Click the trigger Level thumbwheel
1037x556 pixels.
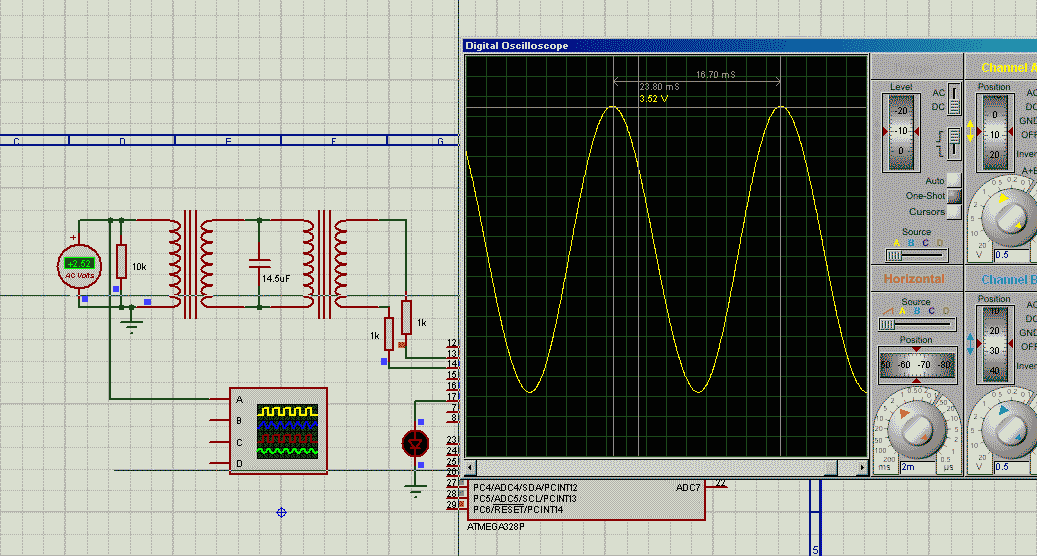coord(901,132)
